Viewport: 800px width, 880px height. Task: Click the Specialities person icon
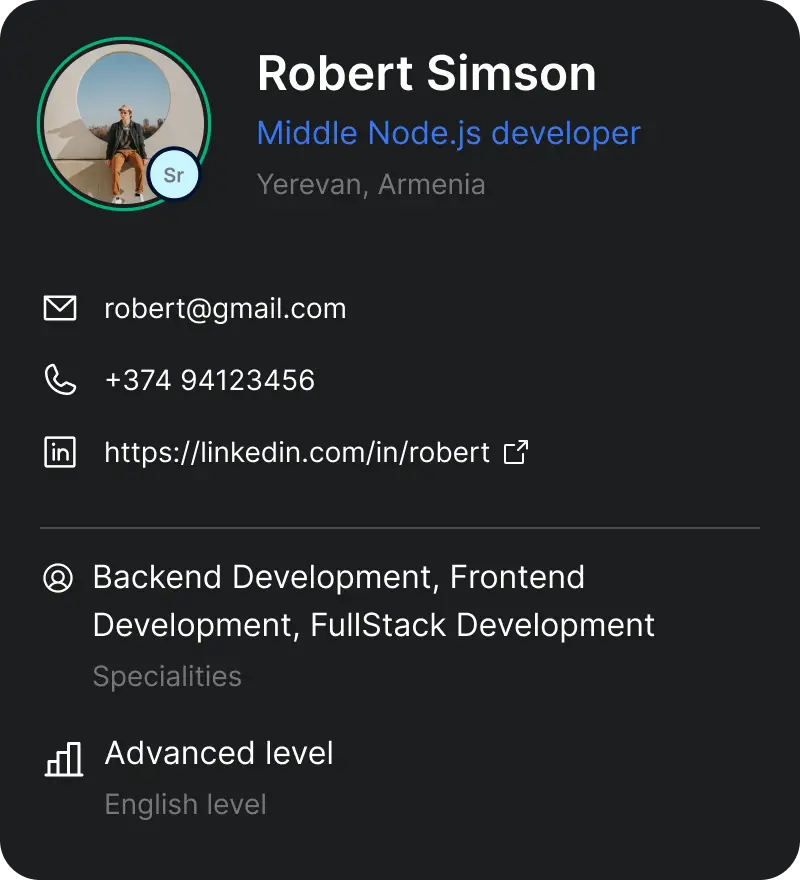pyautogui.click(x=58, y=578)
